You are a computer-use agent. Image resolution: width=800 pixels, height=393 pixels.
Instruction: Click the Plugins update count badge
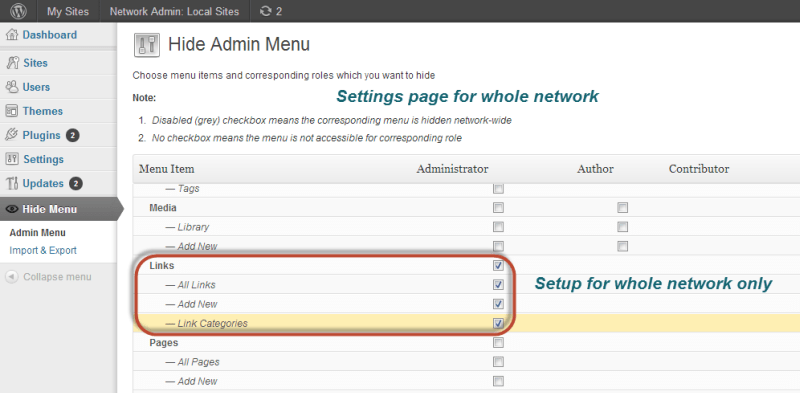[x=72, y=135]
